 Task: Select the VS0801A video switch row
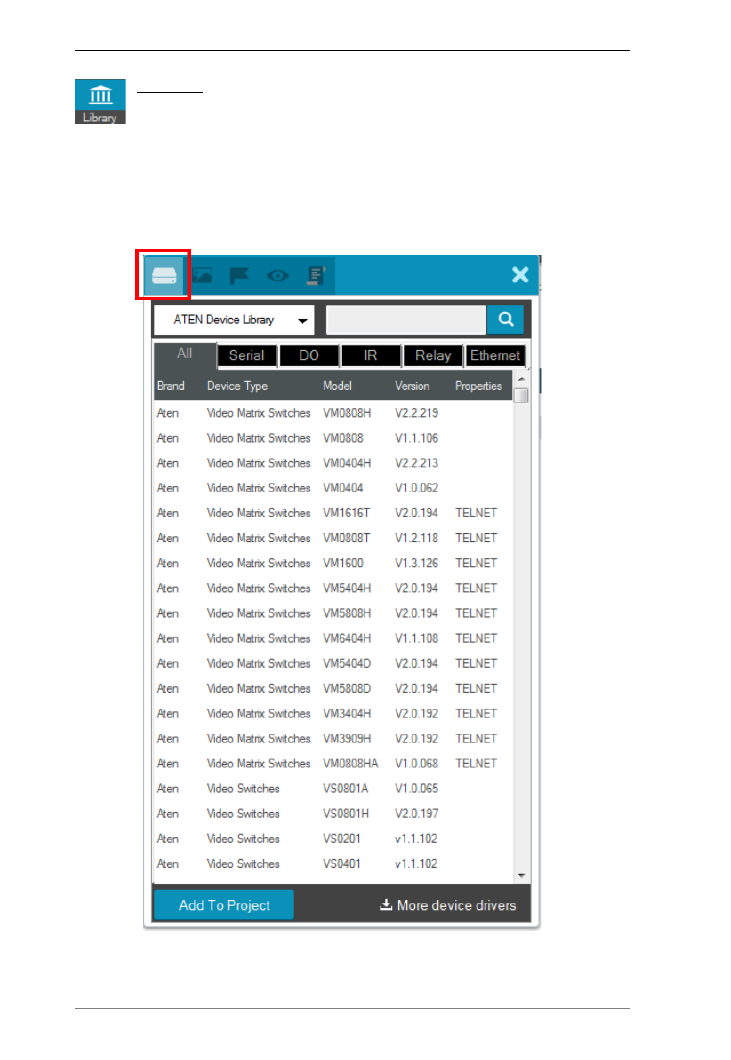point(333,788)
